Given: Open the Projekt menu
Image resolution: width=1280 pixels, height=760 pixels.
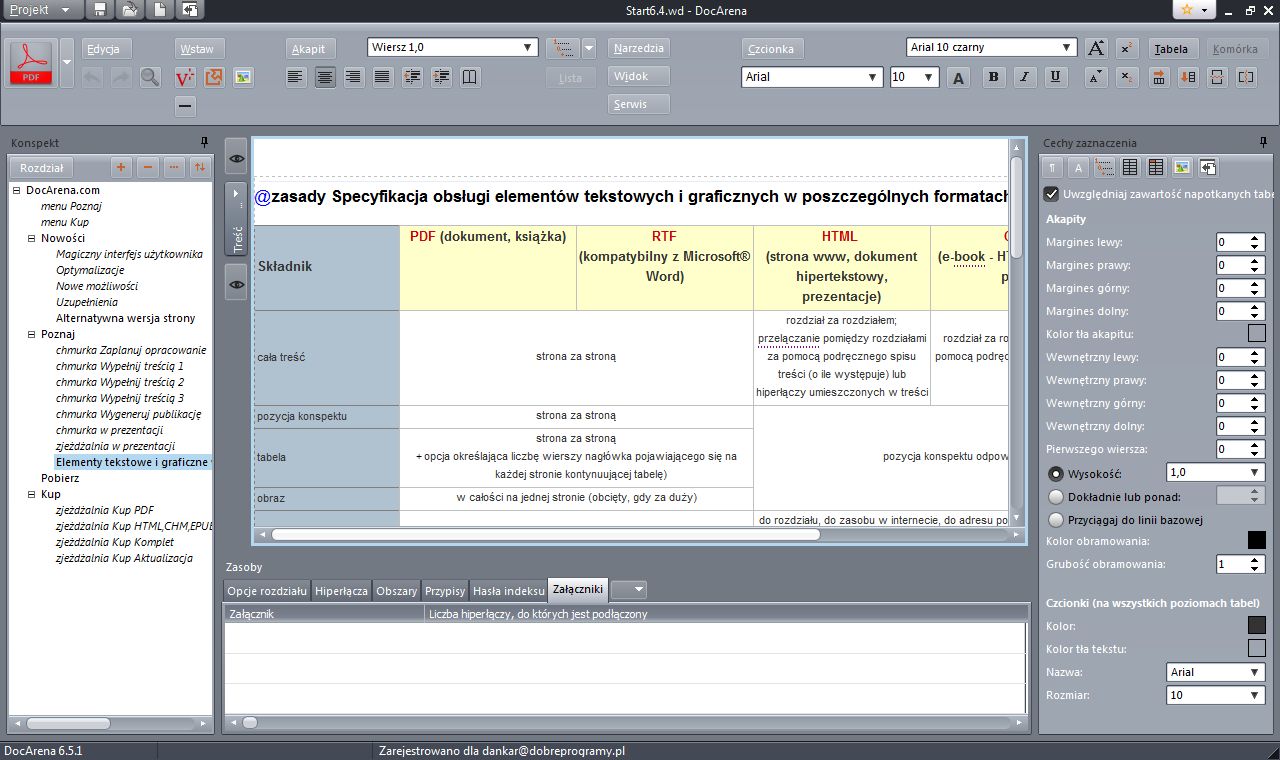Looking at the screenshot, I should click(x=41, y=10).
